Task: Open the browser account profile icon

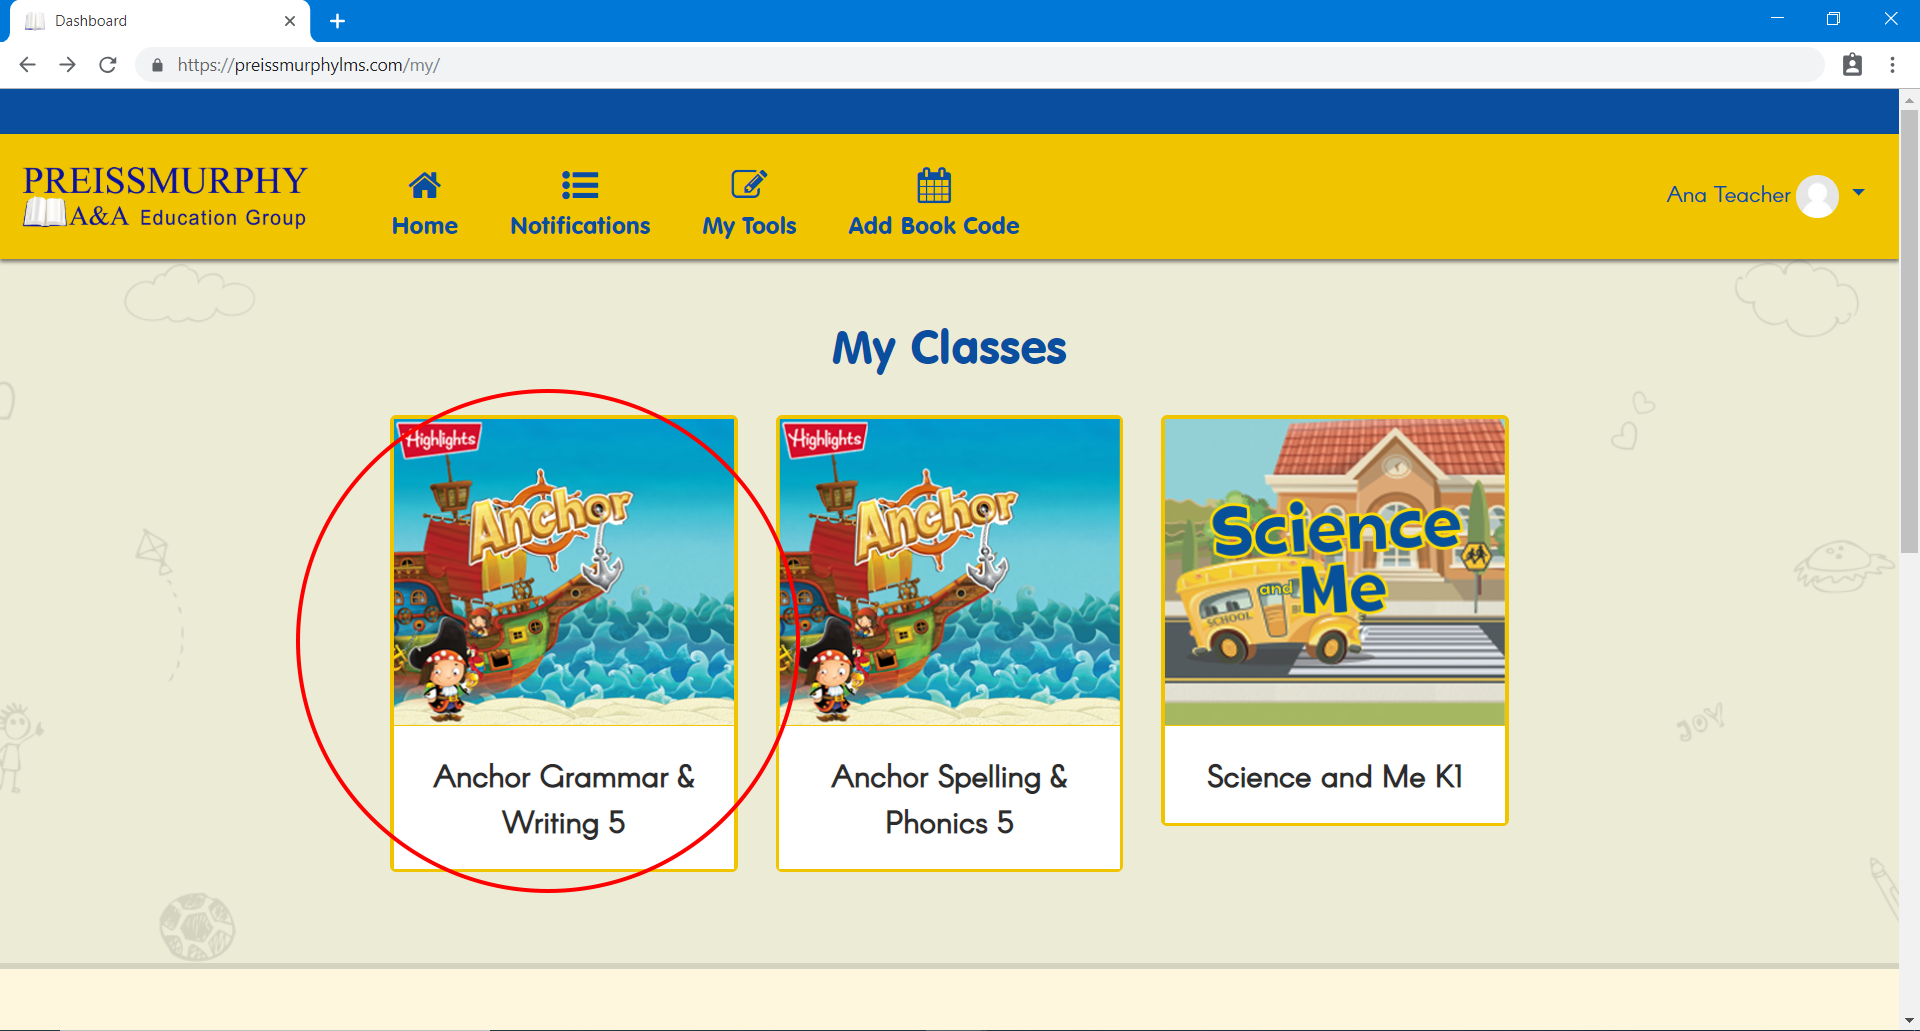Action: [1852, 65]
